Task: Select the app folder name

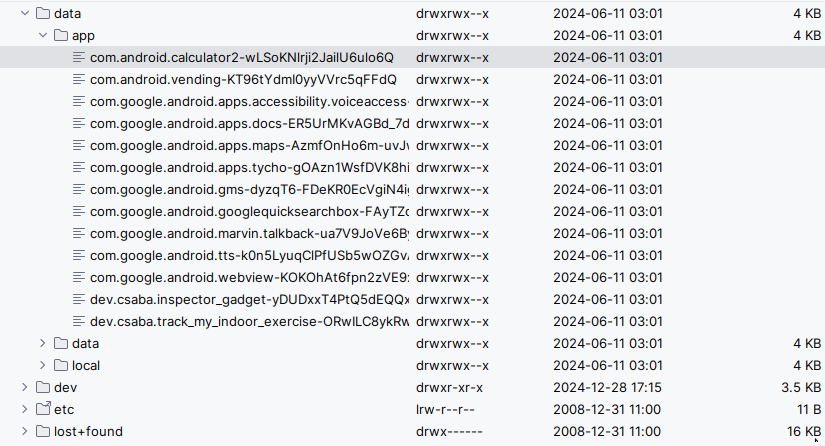Action: click(83, 36)
